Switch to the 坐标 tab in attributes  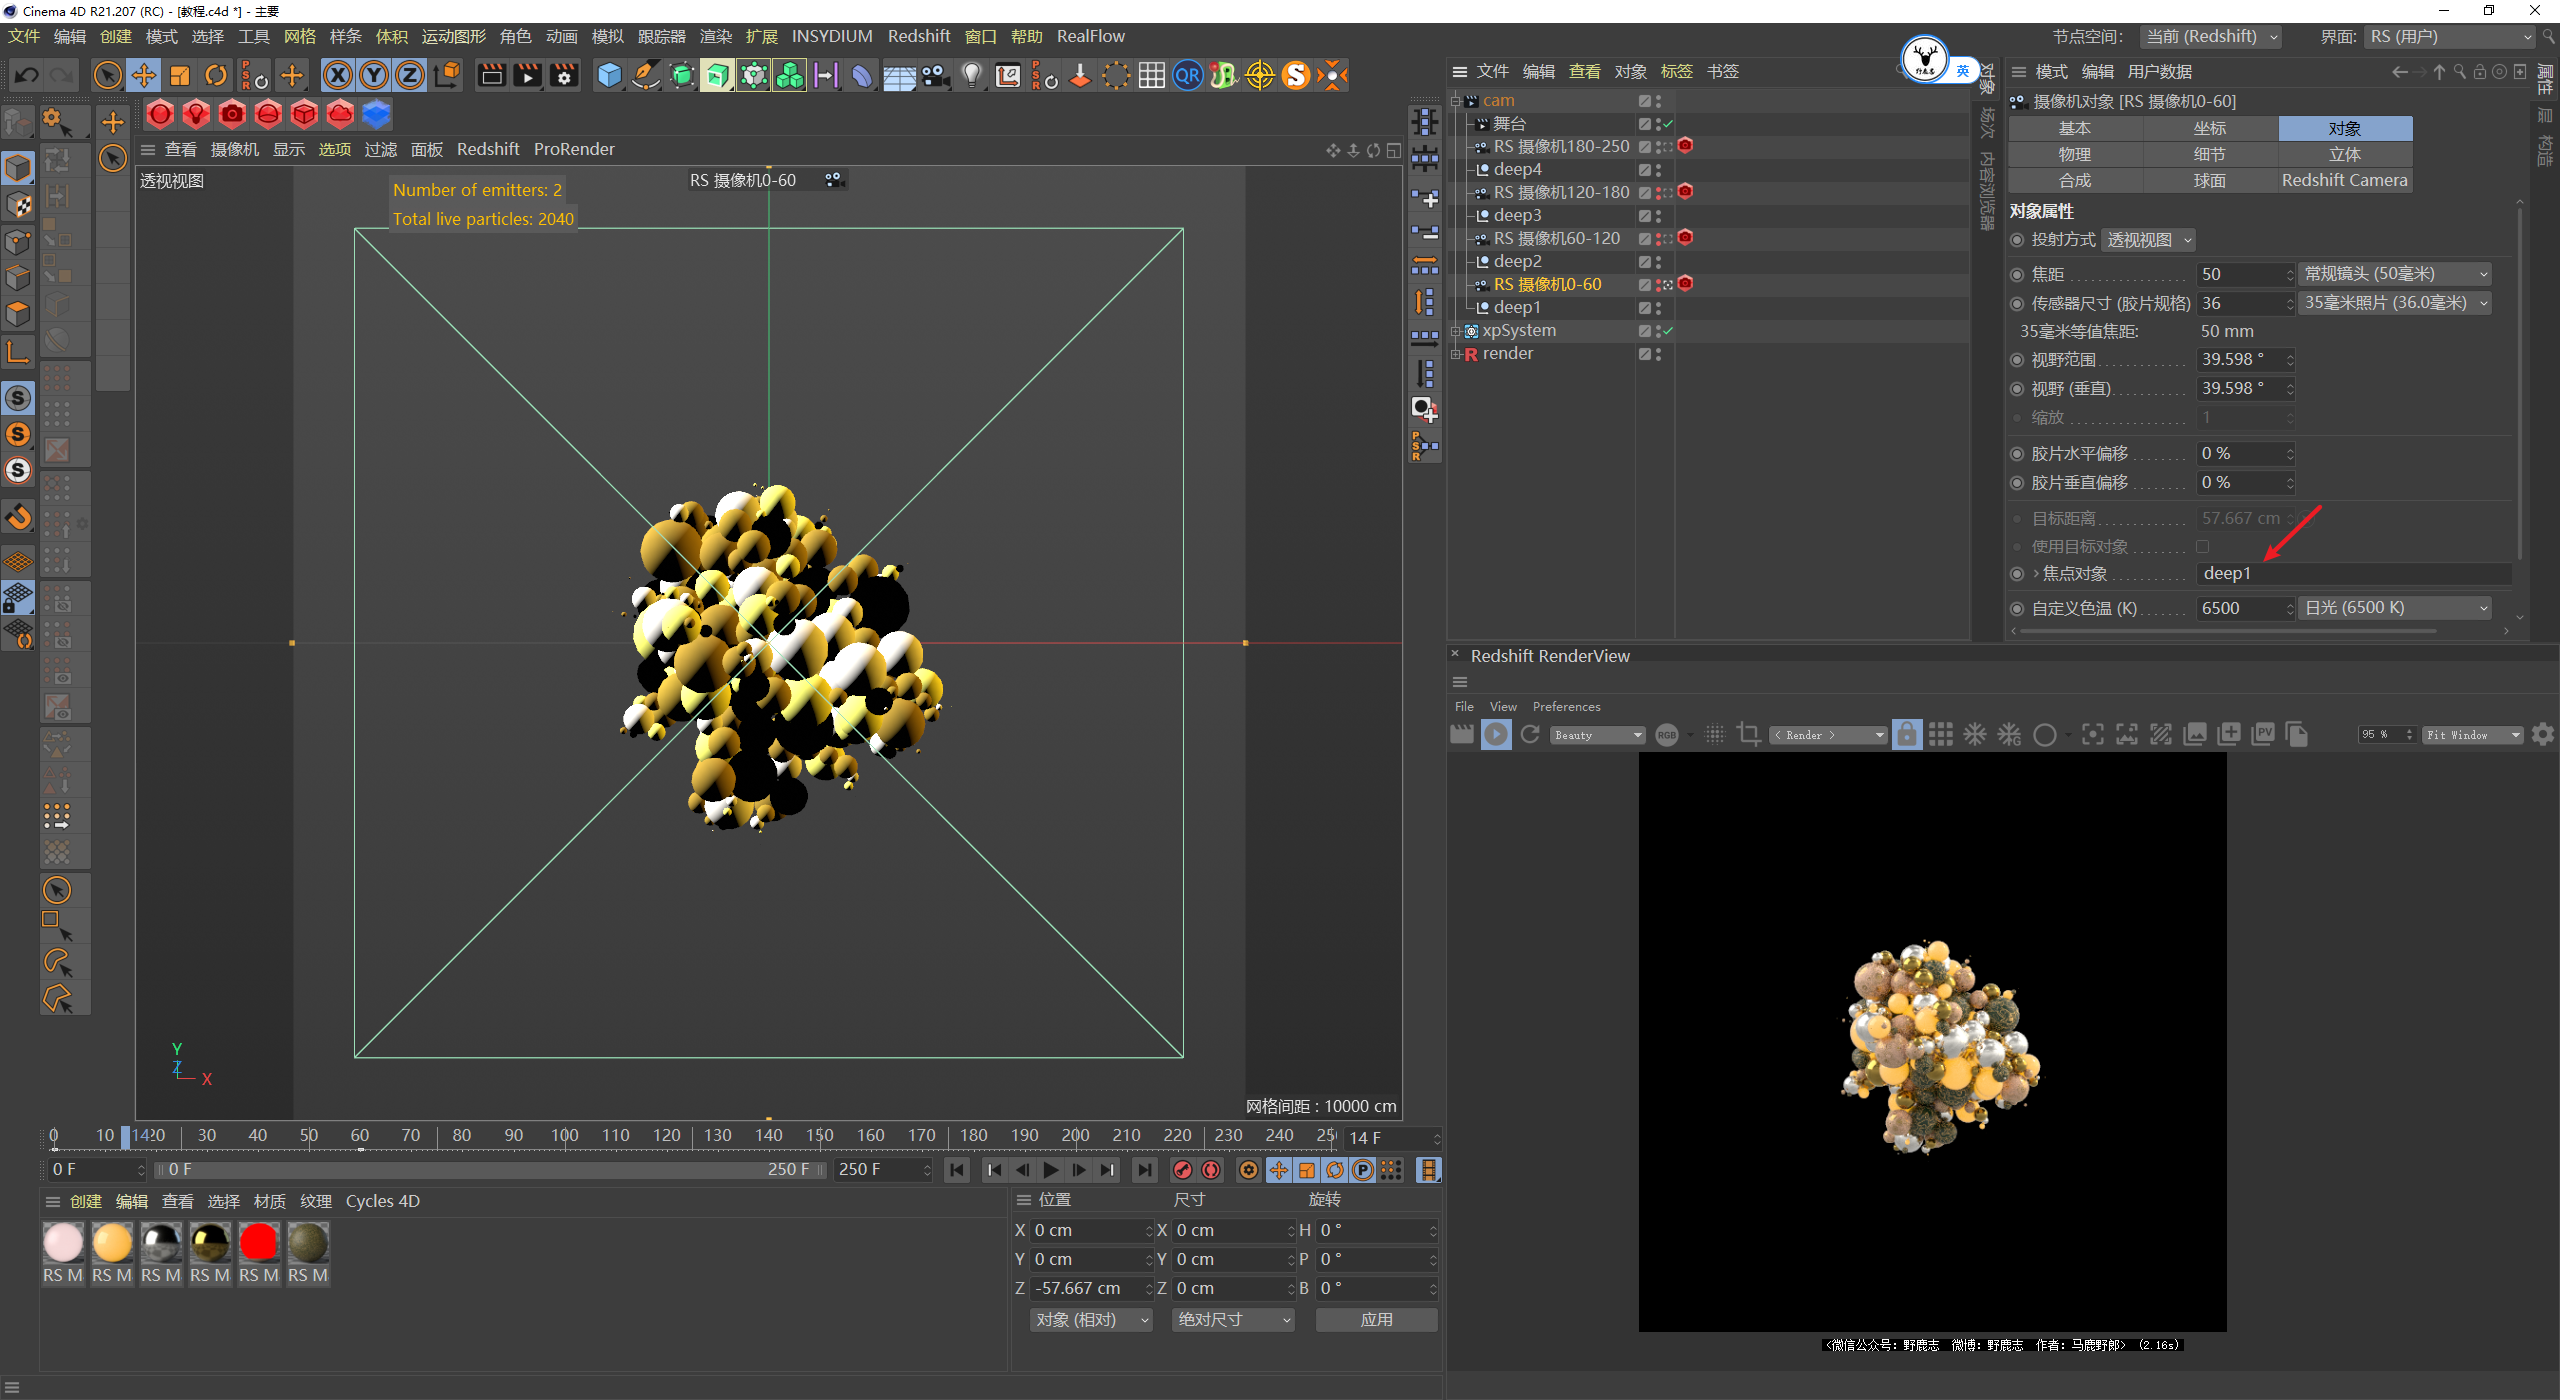point(2210,128)
